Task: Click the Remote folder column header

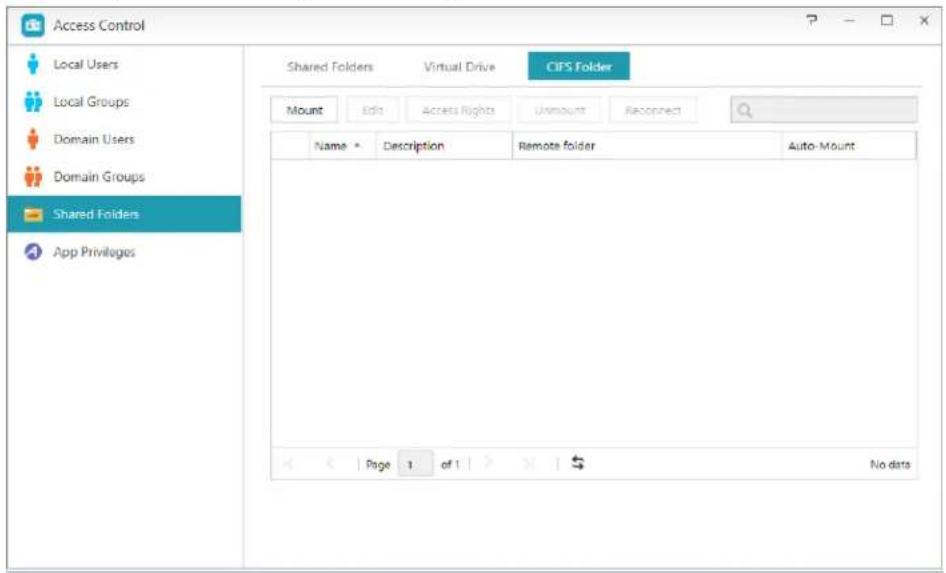Action: pyautogui.click(x=647, y=146)
